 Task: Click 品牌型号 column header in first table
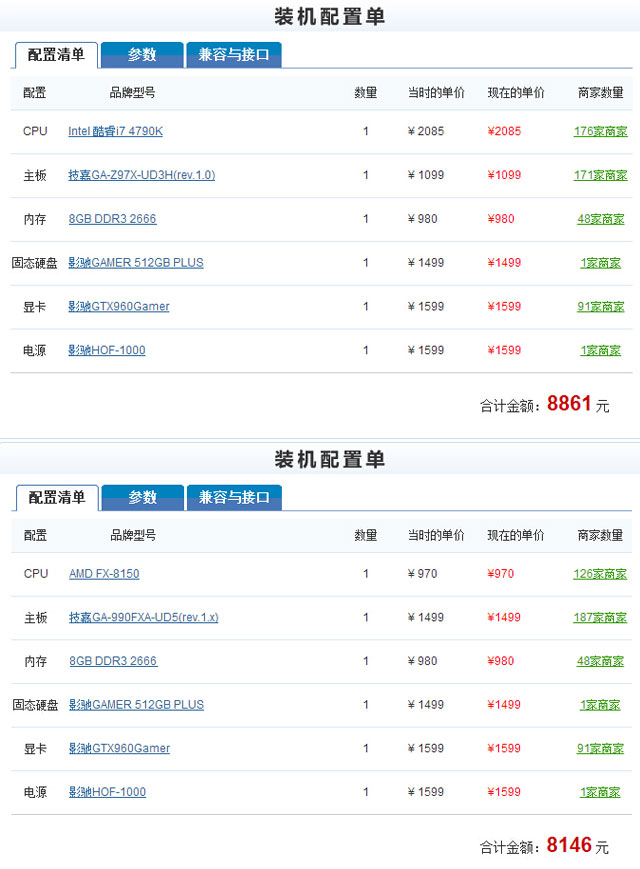click(x=132, y=93)
